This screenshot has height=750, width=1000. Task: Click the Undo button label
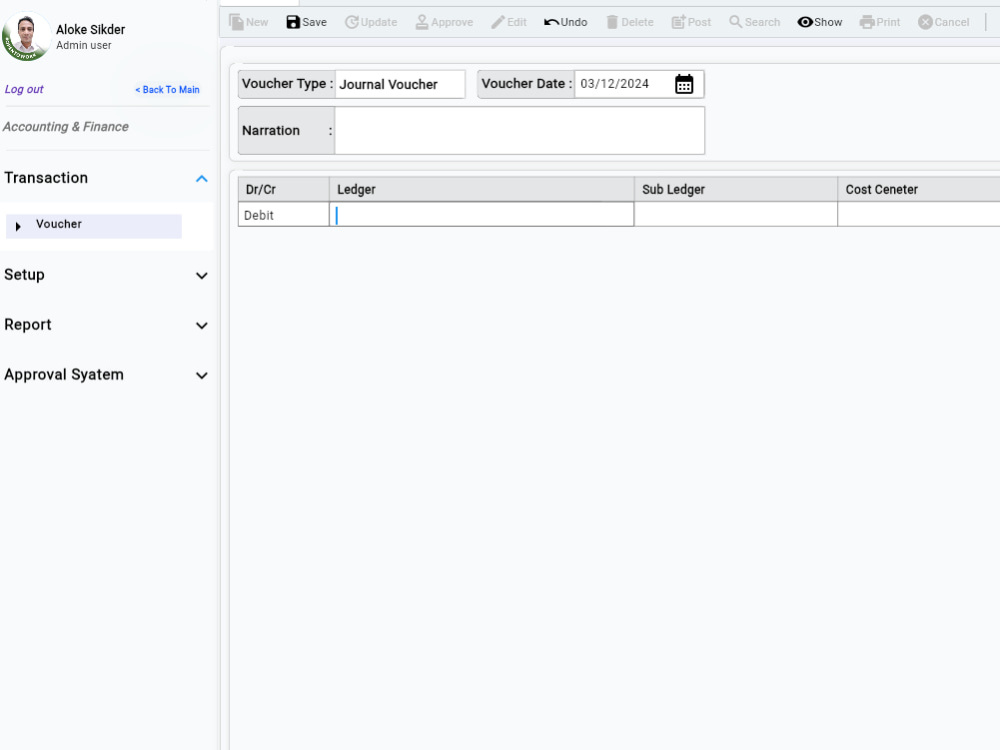pyautogui.click(x=574, y=22)
